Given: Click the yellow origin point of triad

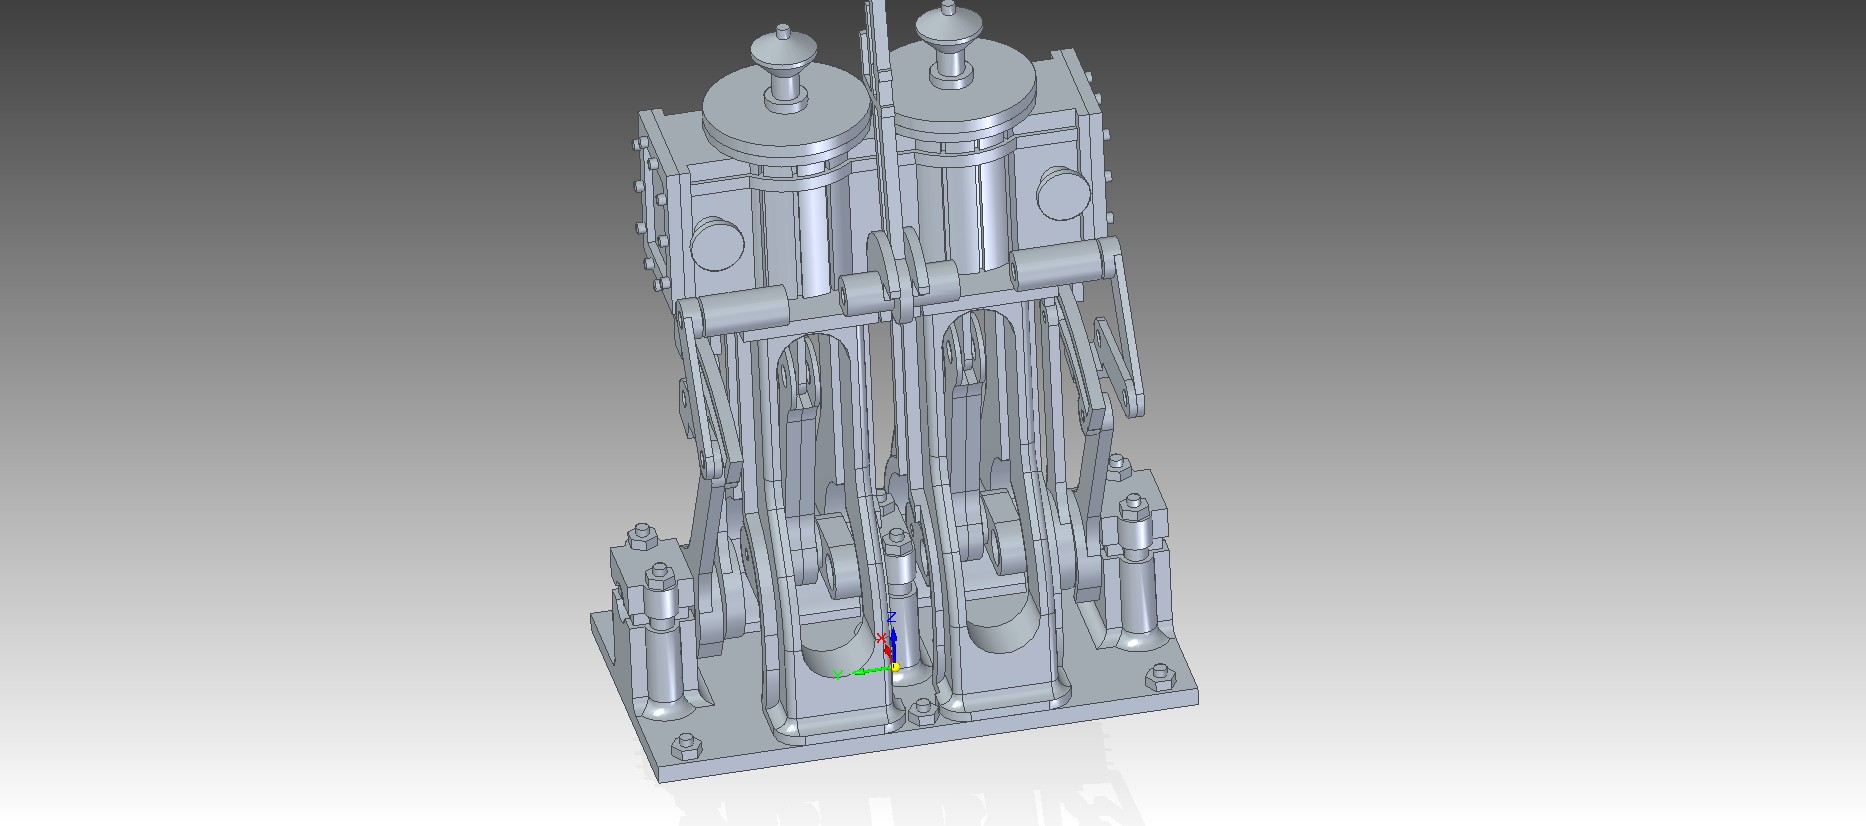Looking at the screenshot, I should tap(896, 667).
